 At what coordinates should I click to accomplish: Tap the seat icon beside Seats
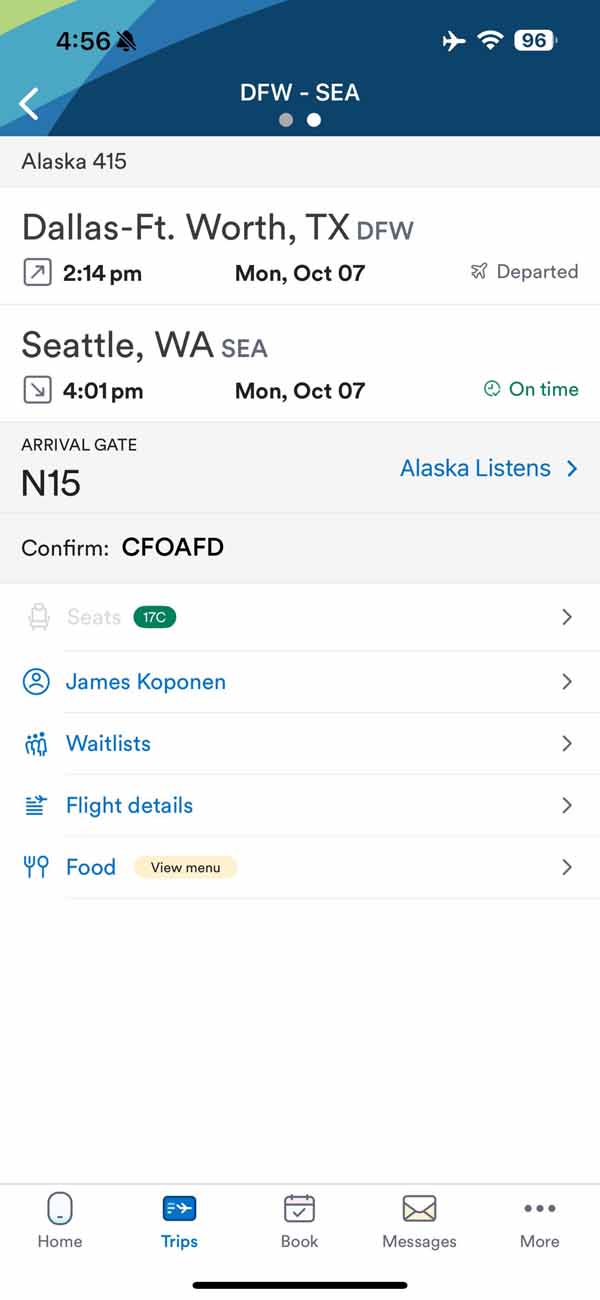[x=39, y=617]
